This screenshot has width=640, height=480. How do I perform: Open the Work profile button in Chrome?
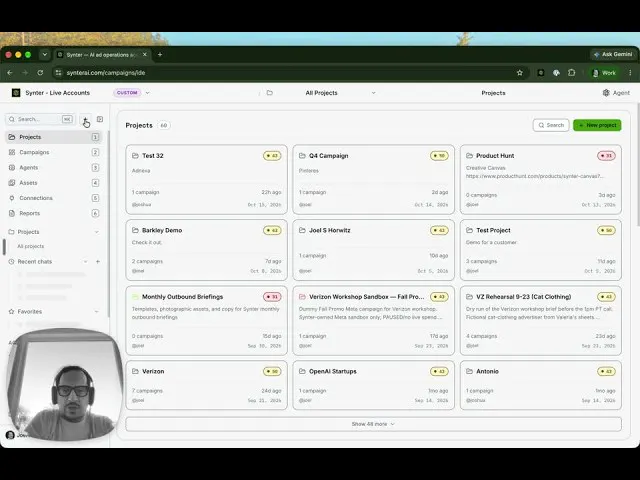[x=604, y=73]
